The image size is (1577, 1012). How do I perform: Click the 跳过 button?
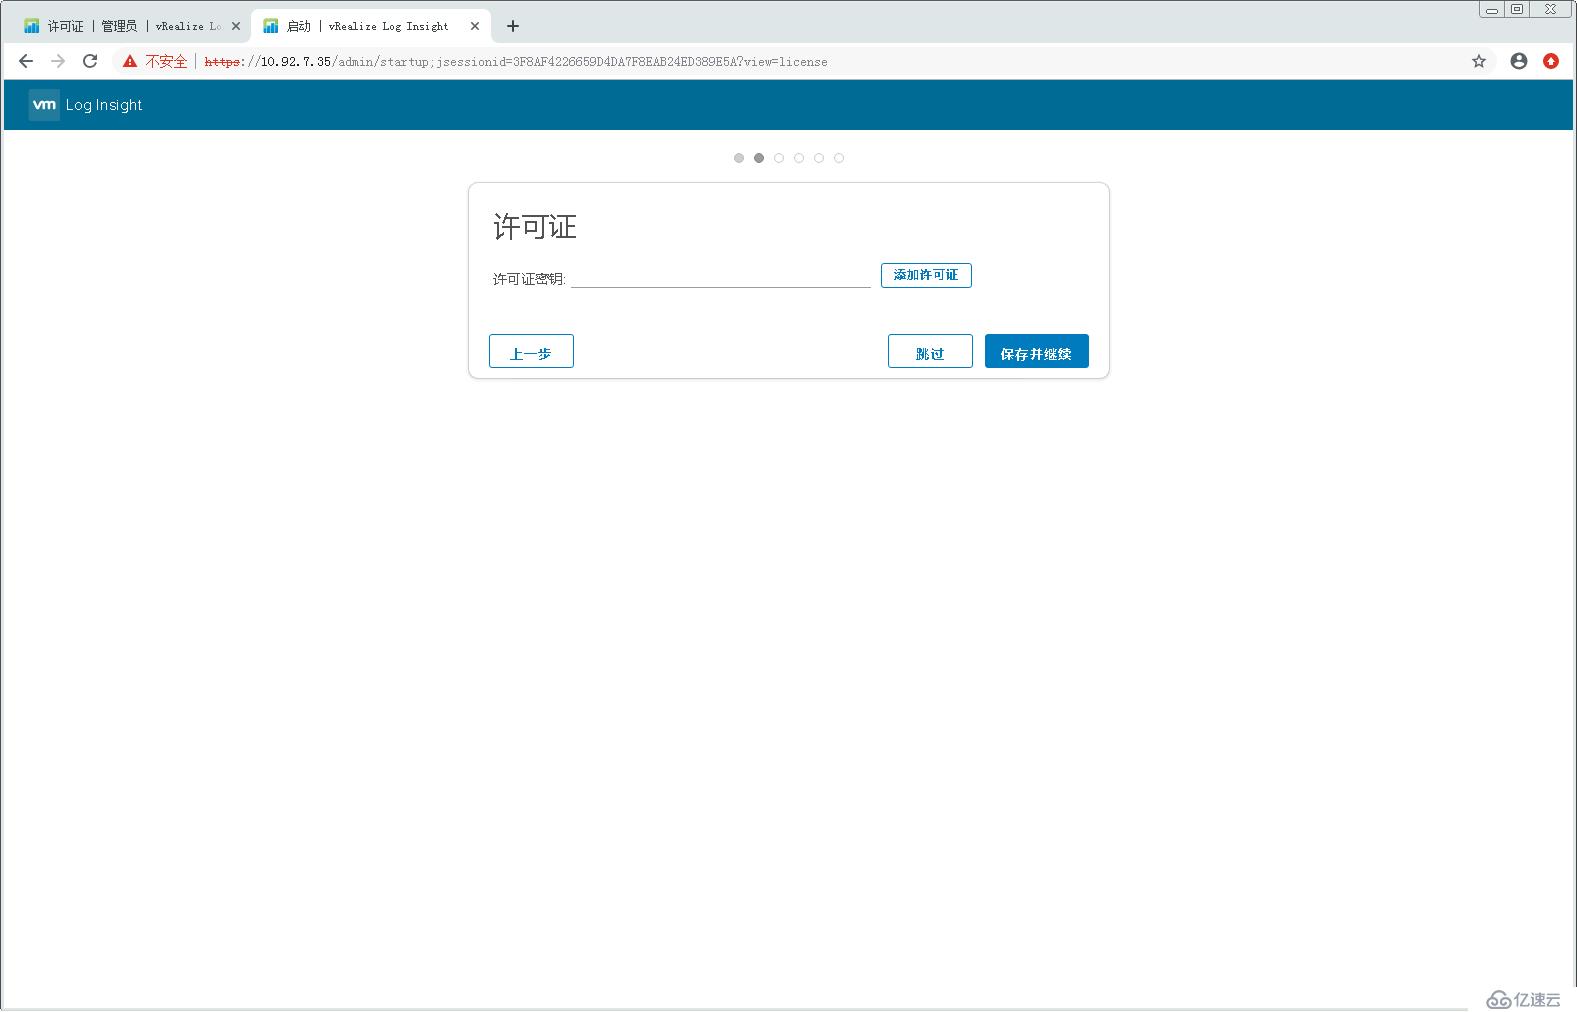(x=930, y=351)
